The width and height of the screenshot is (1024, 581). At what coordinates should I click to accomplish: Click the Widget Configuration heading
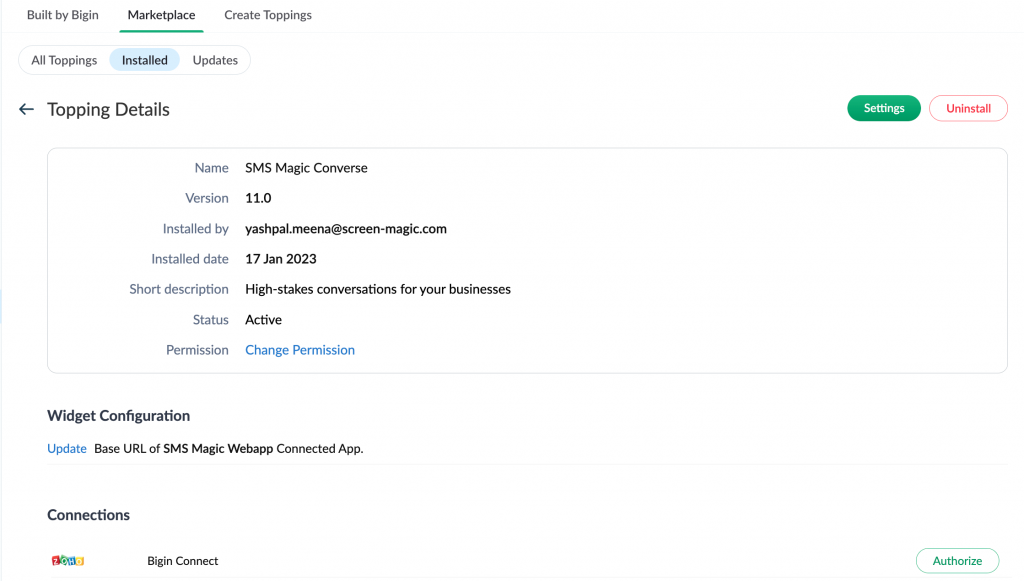pos(118,416)
